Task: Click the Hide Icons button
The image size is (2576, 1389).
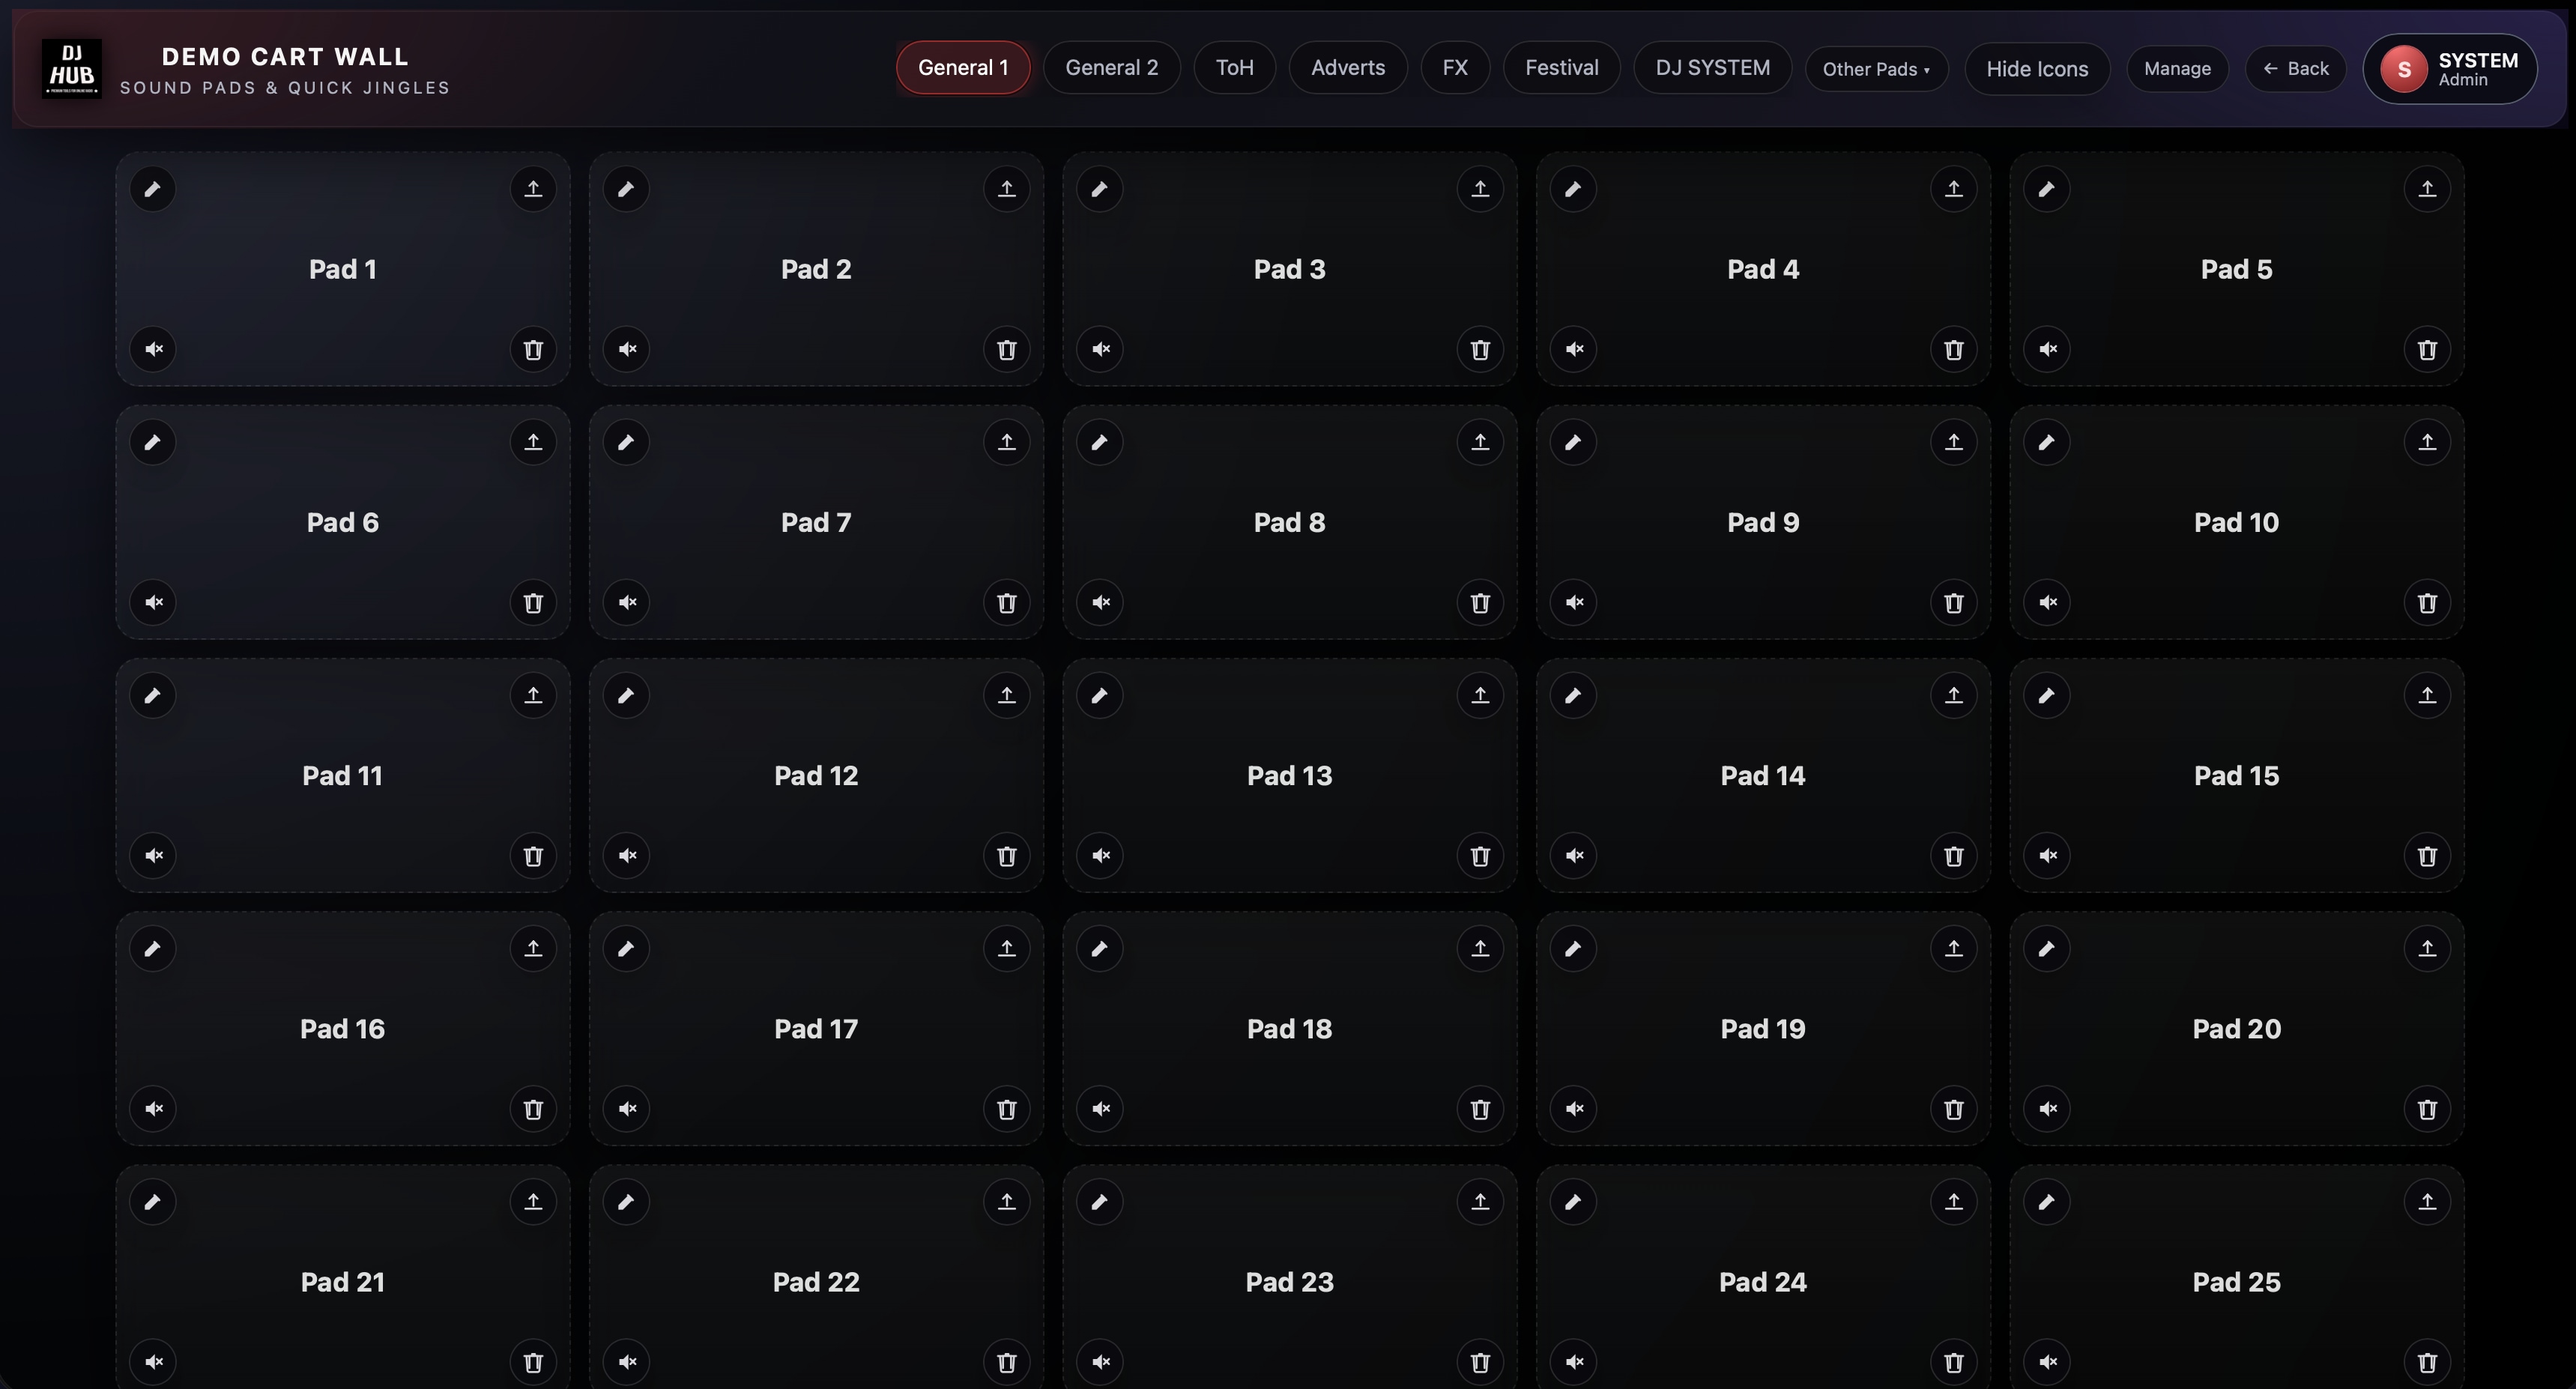Action: [2036, 68]
